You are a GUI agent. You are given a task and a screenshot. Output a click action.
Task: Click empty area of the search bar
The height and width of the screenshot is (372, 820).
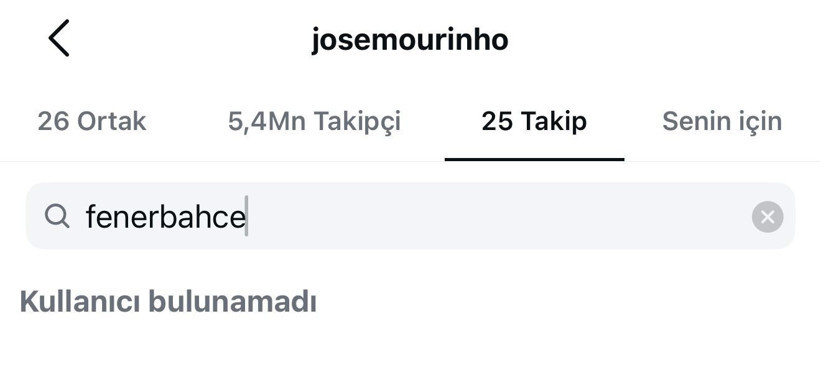(497, 216)
